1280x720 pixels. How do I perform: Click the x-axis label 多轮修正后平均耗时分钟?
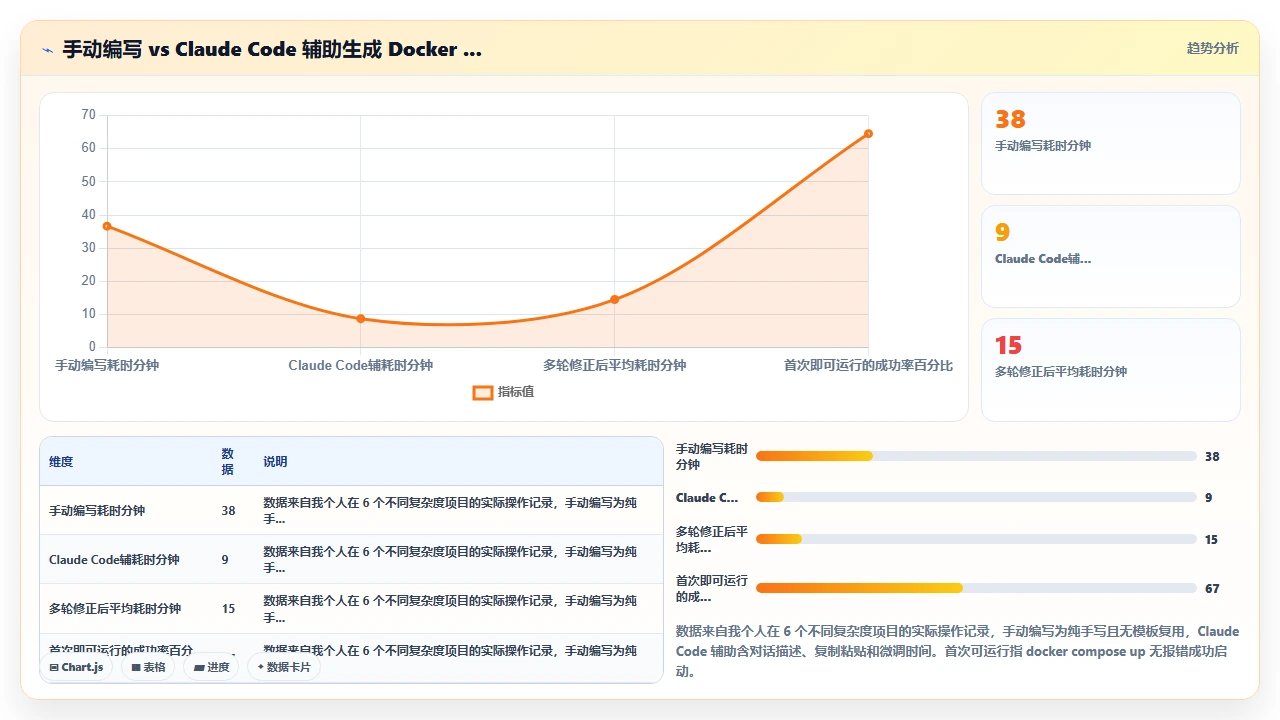pyautogui.click(x=614, y=365)
